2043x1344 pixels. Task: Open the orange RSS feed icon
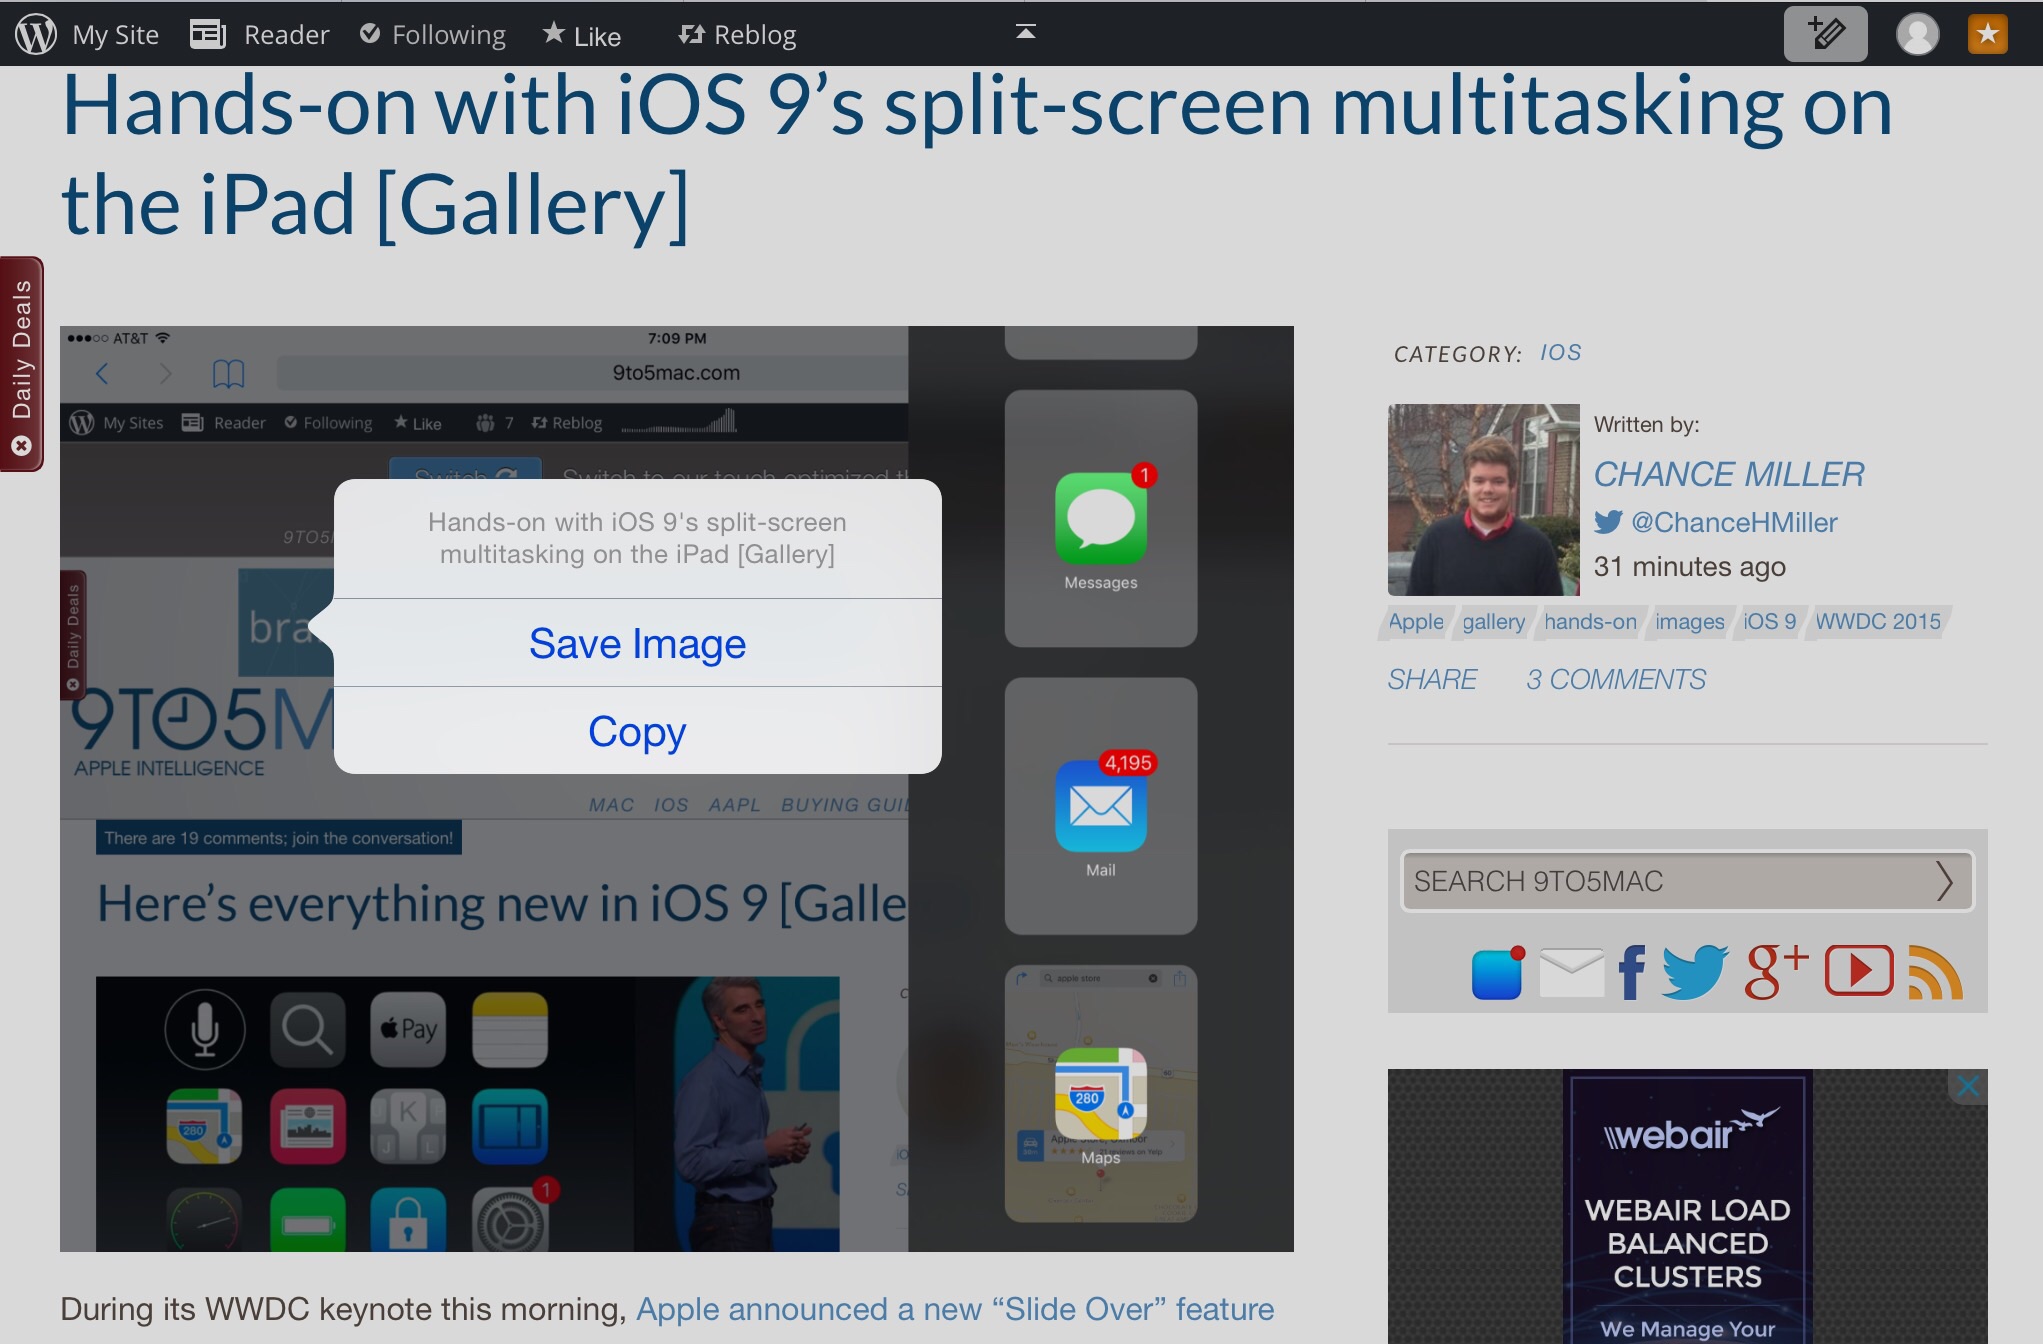point(1935,973)
